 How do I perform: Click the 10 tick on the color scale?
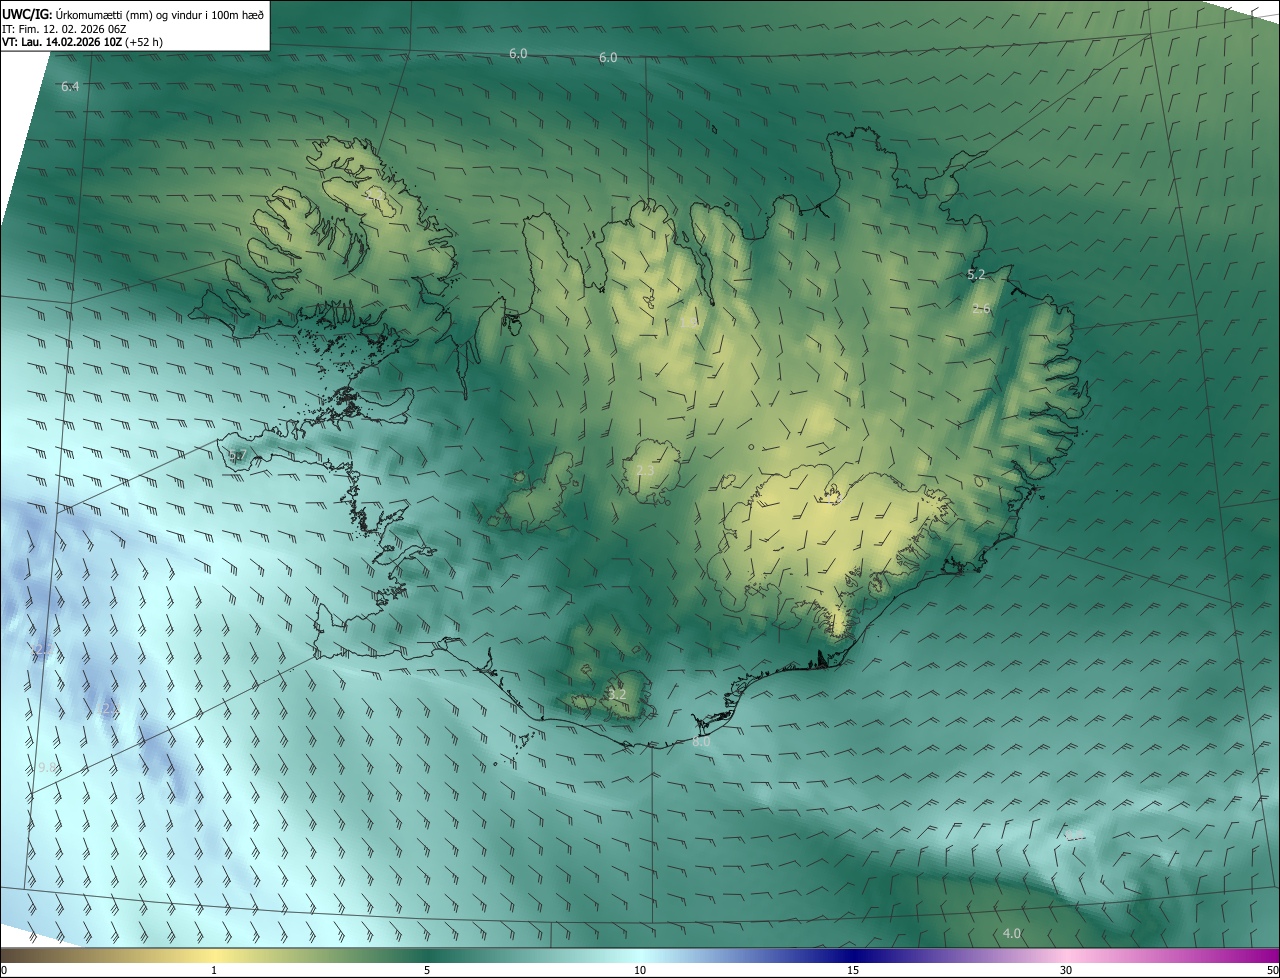640,971
